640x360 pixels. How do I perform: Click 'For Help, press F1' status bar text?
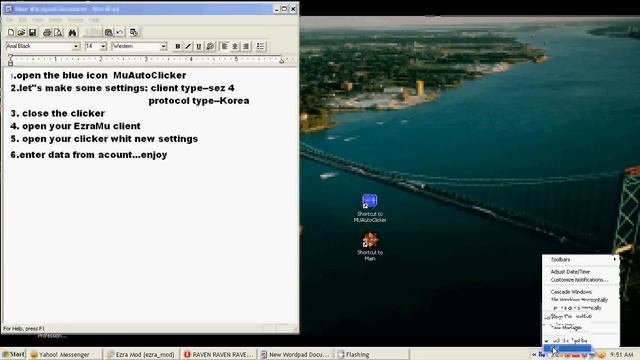[24, 329]
